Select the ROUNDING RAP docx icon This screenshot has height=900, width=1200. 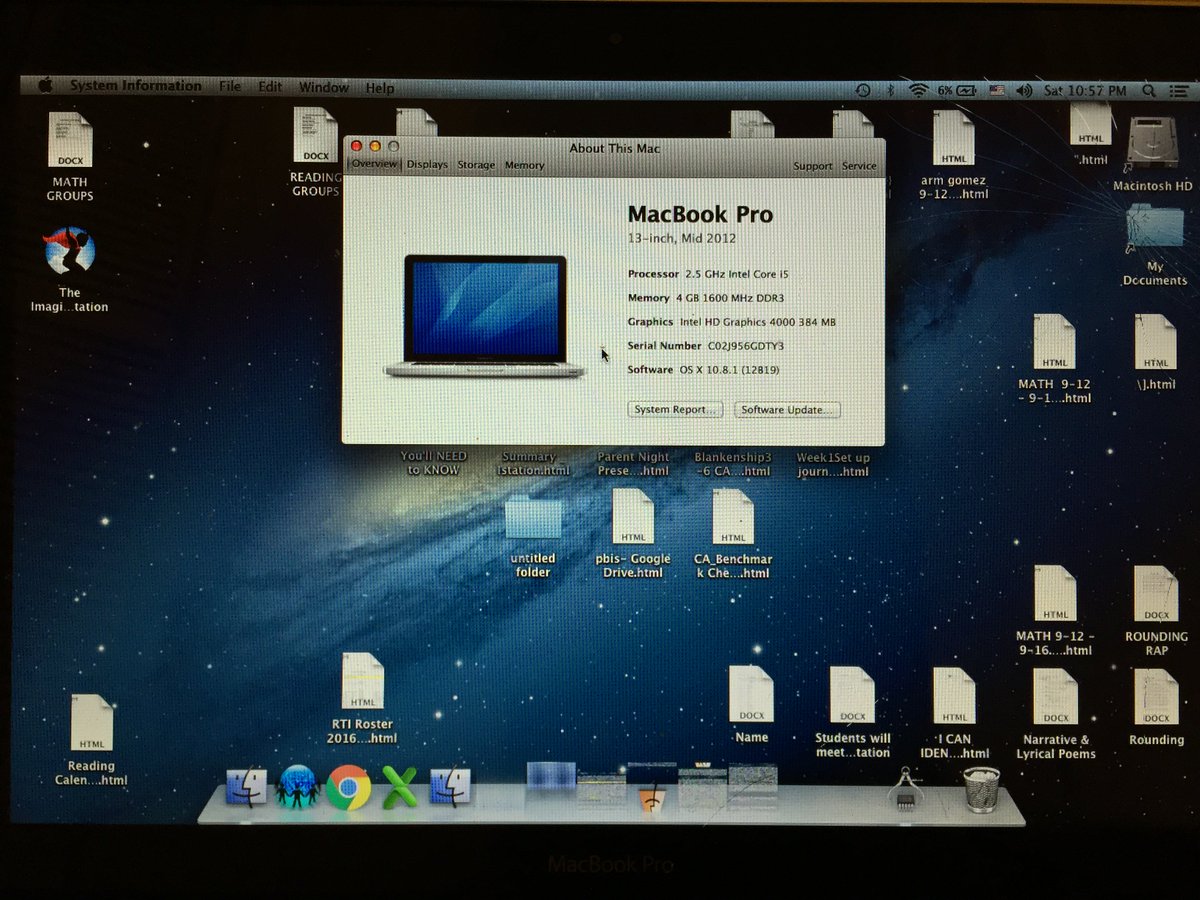coord(1156,594)
